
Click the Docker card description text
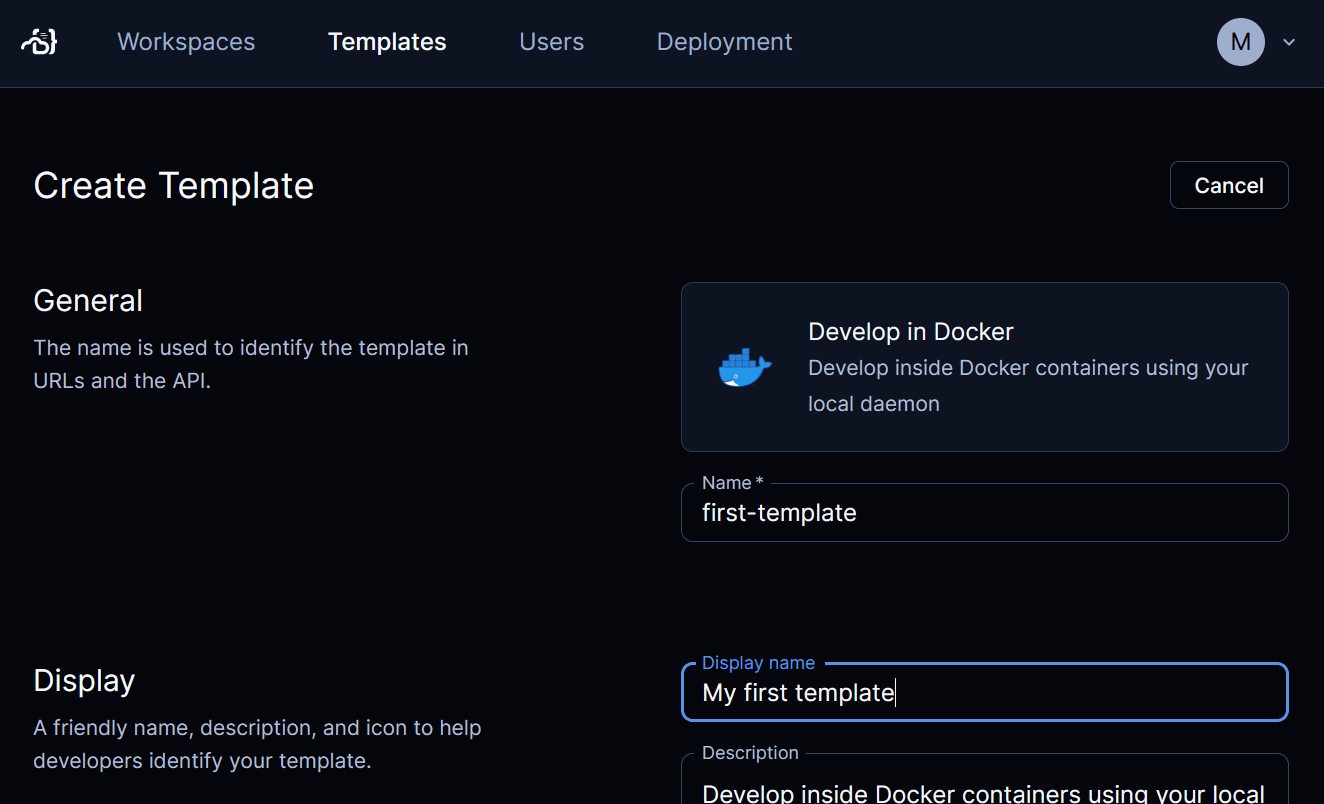tap(1028, 386)
